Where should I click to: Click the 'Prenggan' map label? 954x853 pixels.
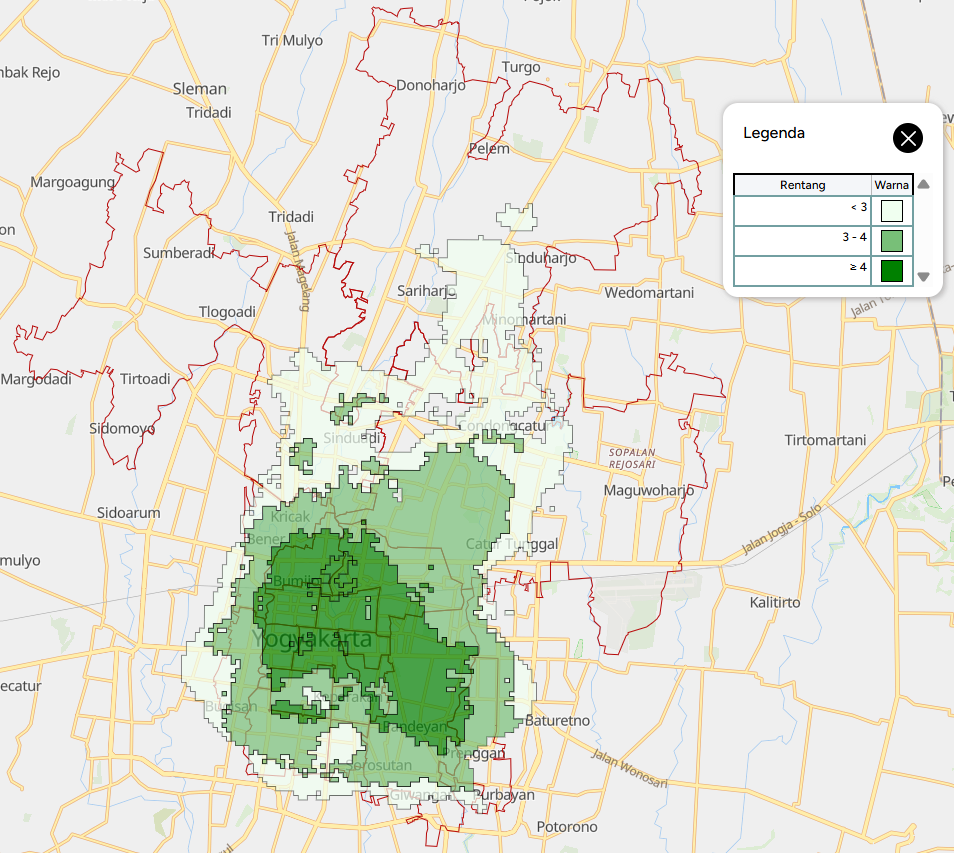(473, 753)
